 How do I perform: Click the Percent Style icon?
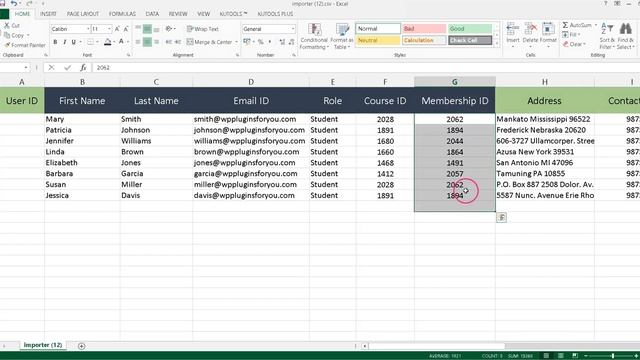coord(260,42)
